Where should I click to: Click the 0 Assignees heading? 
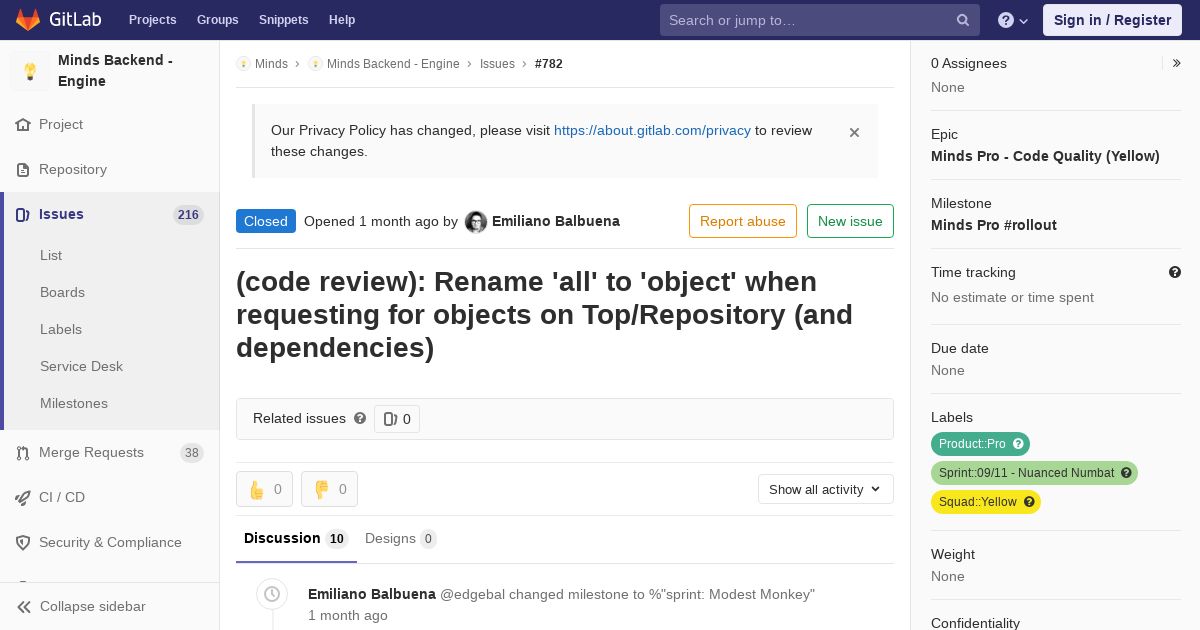point(969,63)
